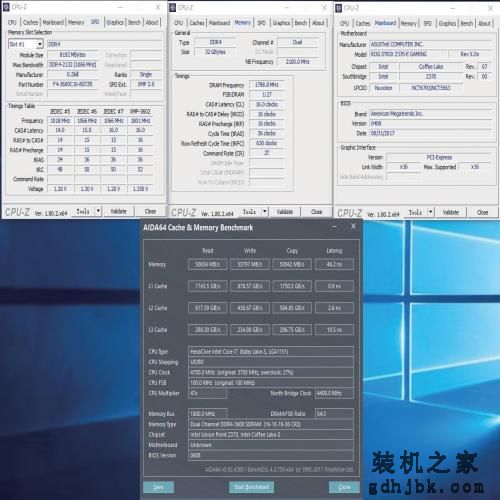Click Tools button in middle CPU-Z window
Image resolution: width=500 pixels, height=500 pixels.
[x=250, y=212]
